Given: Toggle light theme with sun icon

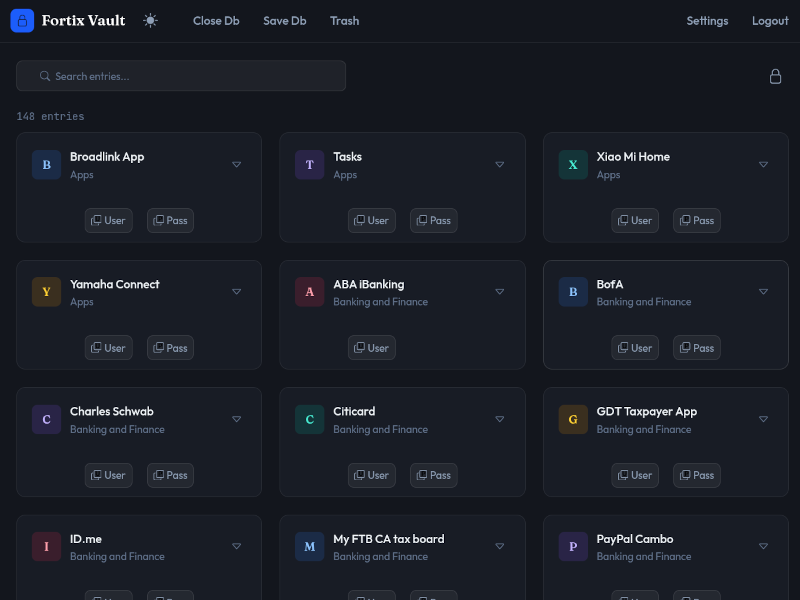Looking at the screenshot, I should point(150,20).
